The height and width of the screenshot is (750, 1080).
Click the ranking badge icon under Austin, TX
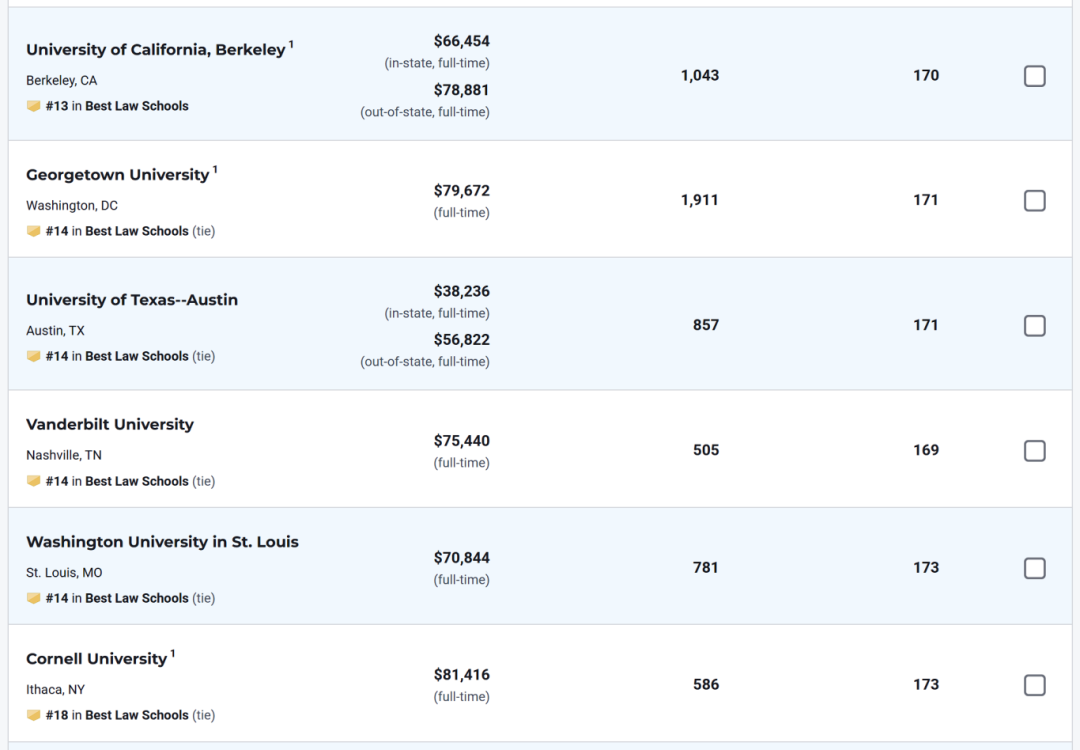pyautogui.click(x=34, y=356)
